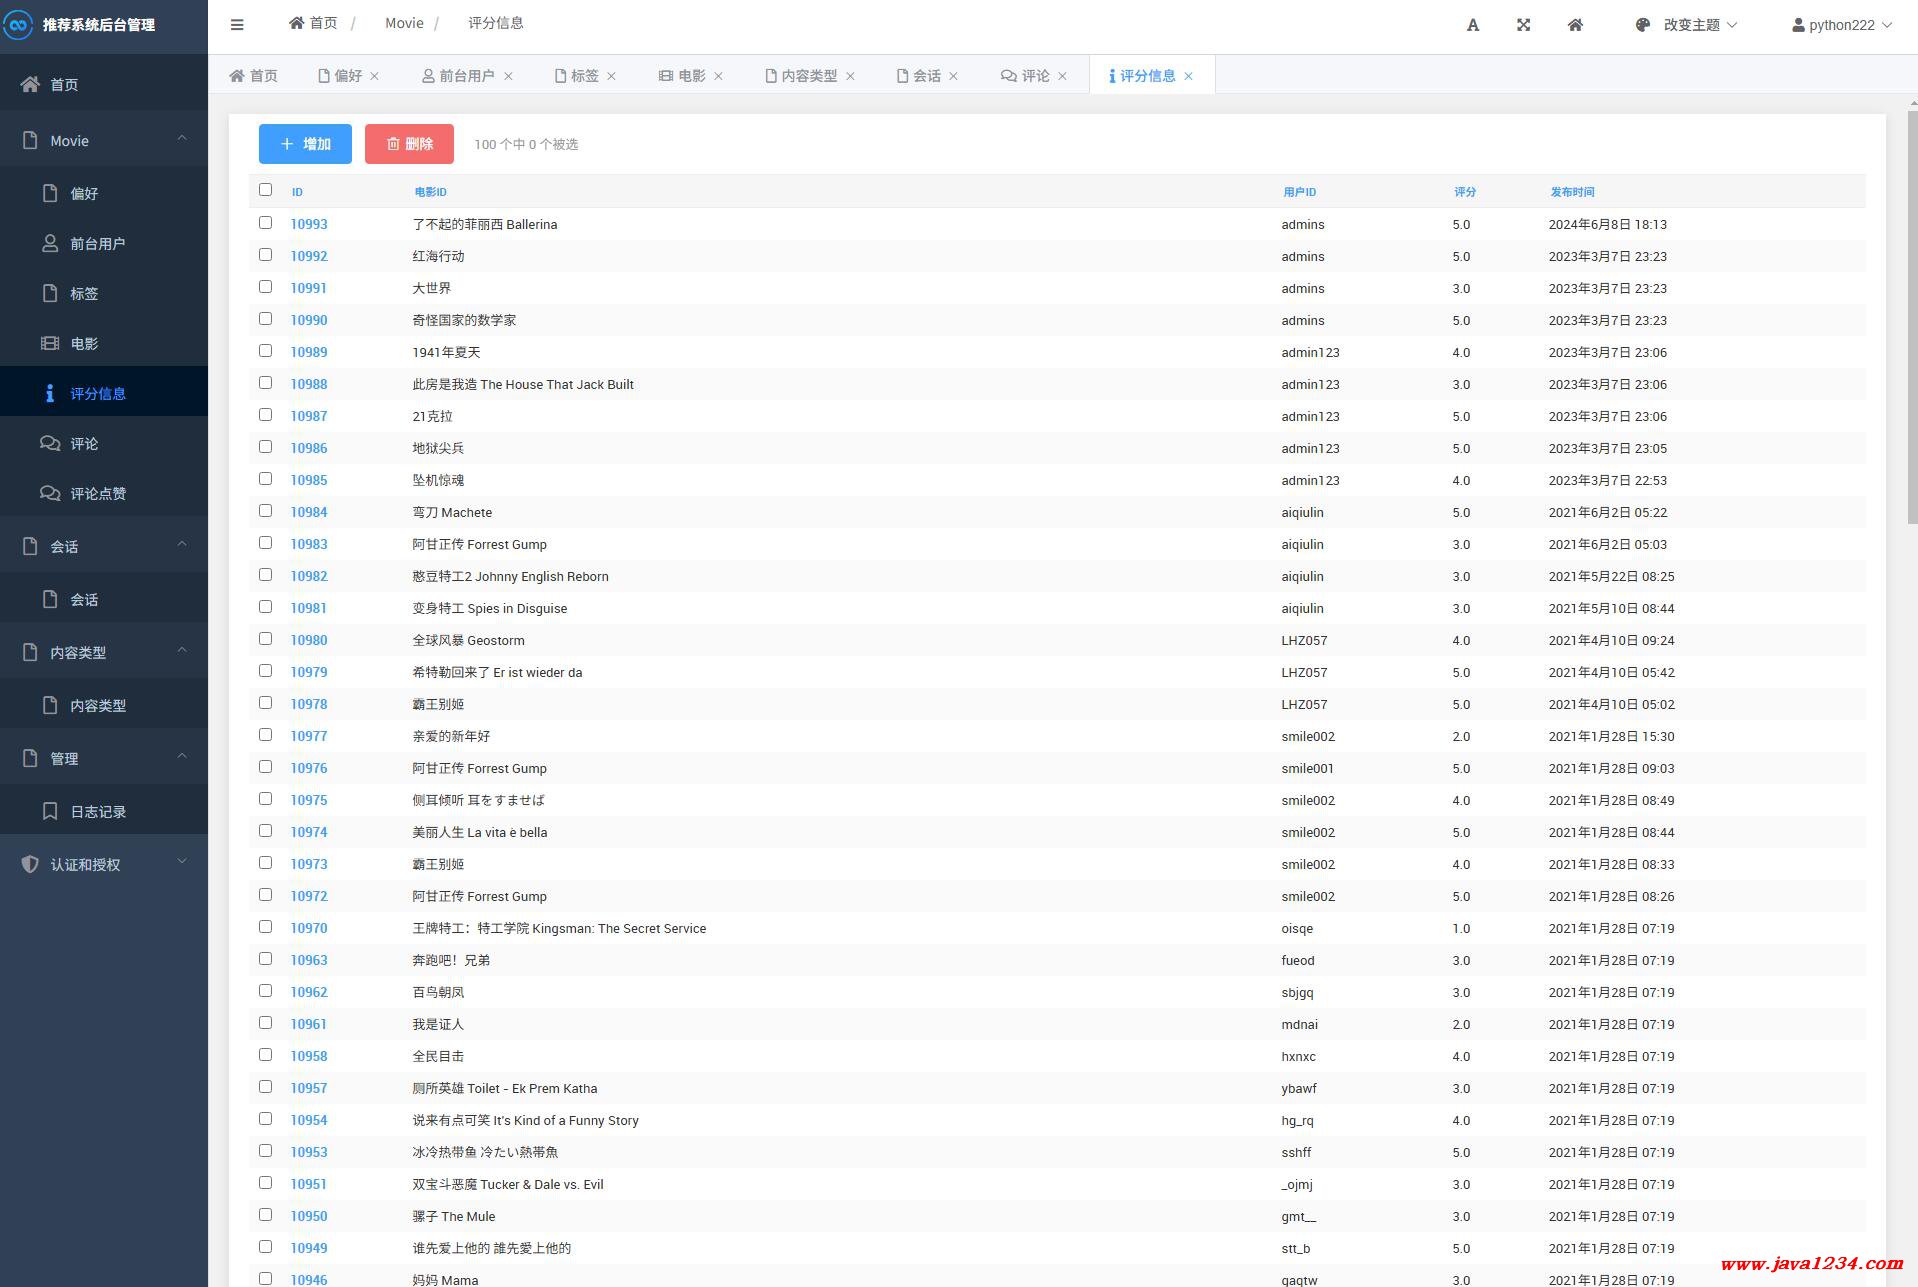Check the select-all checkbox in table header
The width and height of the screenshot is (1918, 1287).
265,190
